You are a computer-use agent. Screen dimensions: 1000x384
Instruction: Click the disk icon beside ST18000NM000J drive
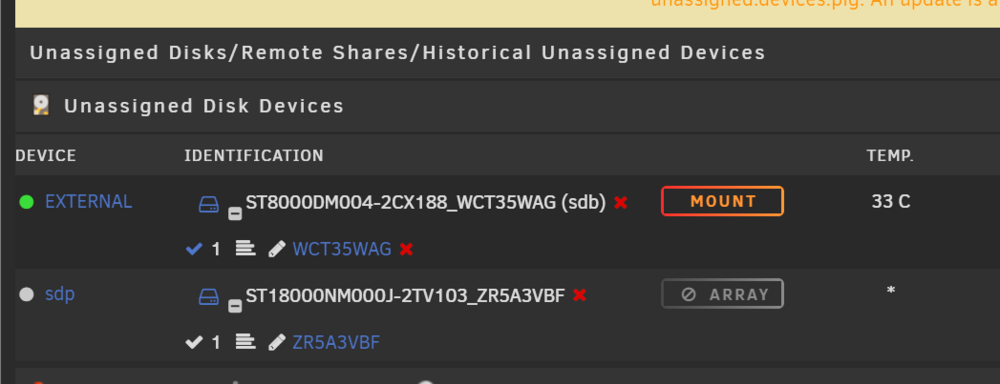(x=209, y=297)
